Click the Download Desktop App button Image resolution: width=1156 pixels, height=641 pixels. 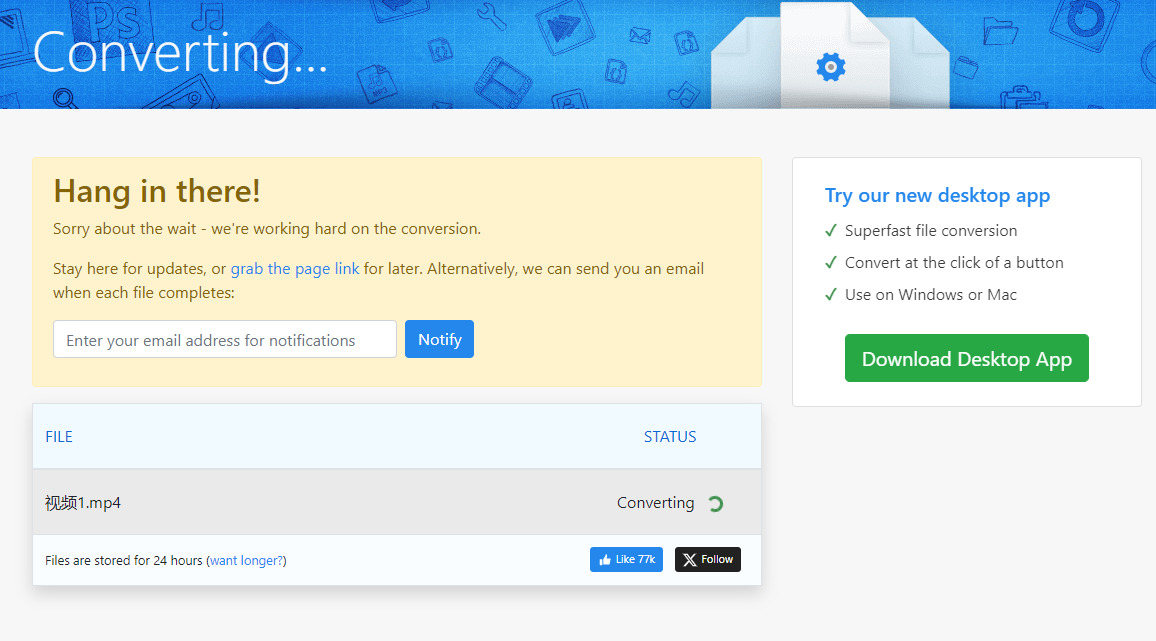click(967, 358)
